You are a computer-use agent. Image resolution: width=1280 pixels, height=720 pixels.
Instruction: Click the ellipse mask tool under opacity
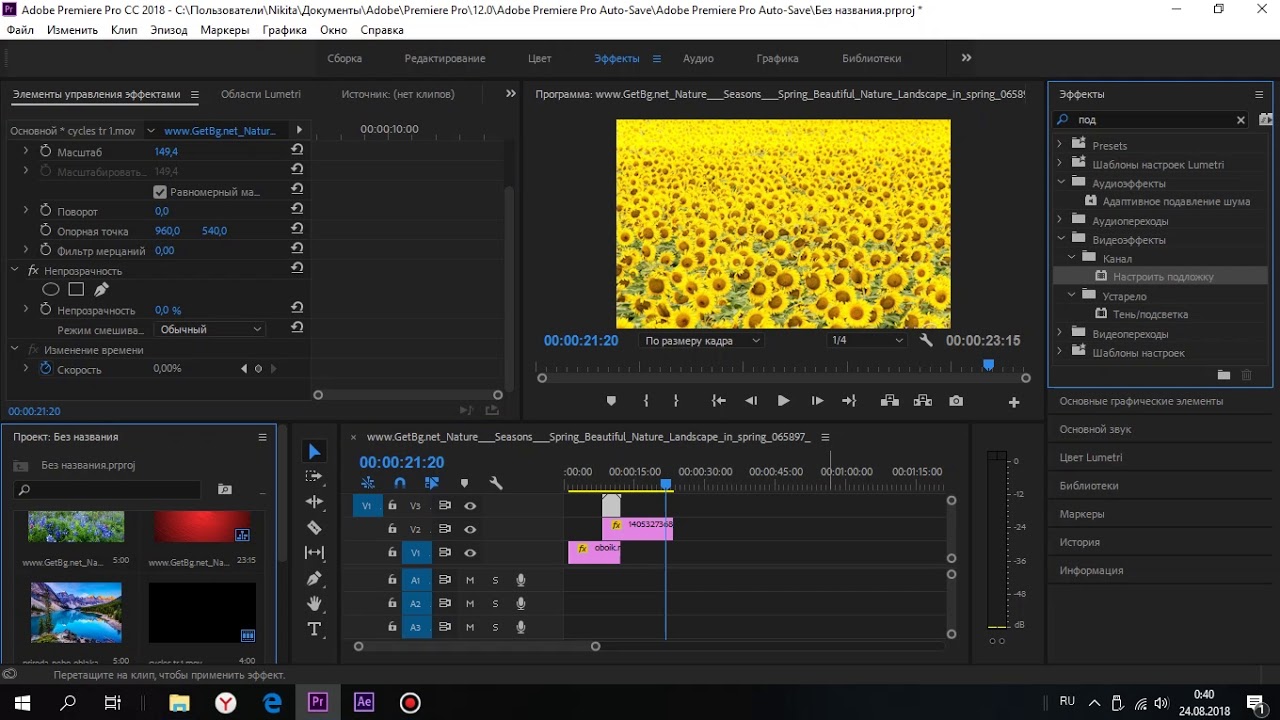[50, 290]
